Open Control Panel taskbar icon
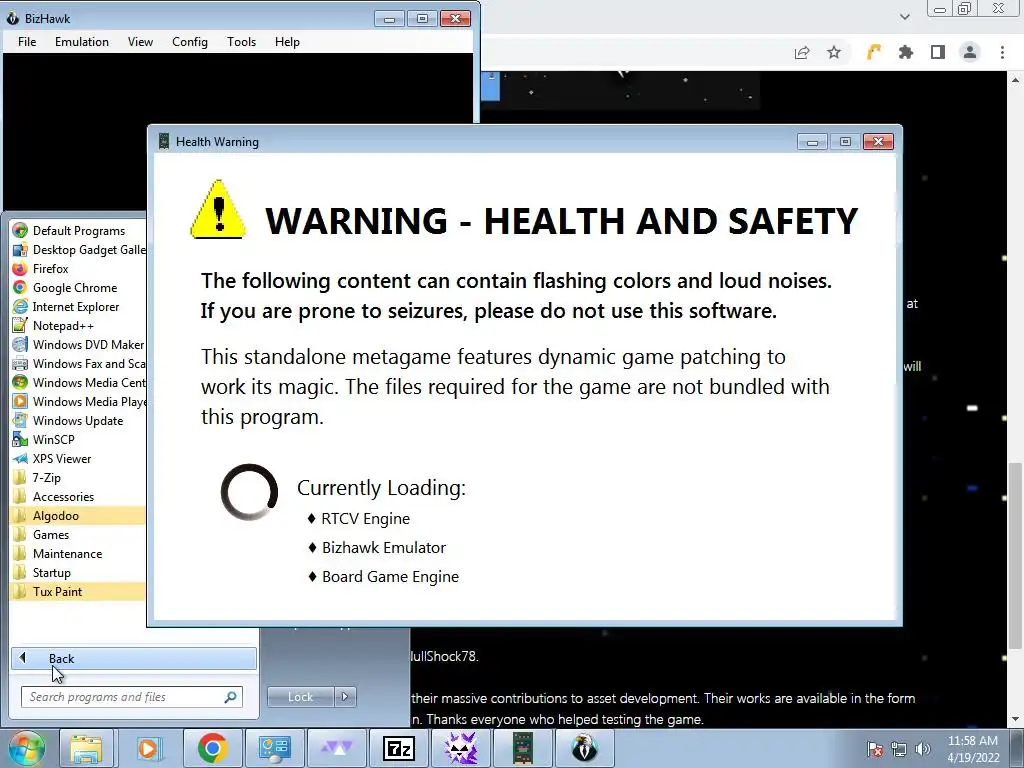 (x=274, y=748)
